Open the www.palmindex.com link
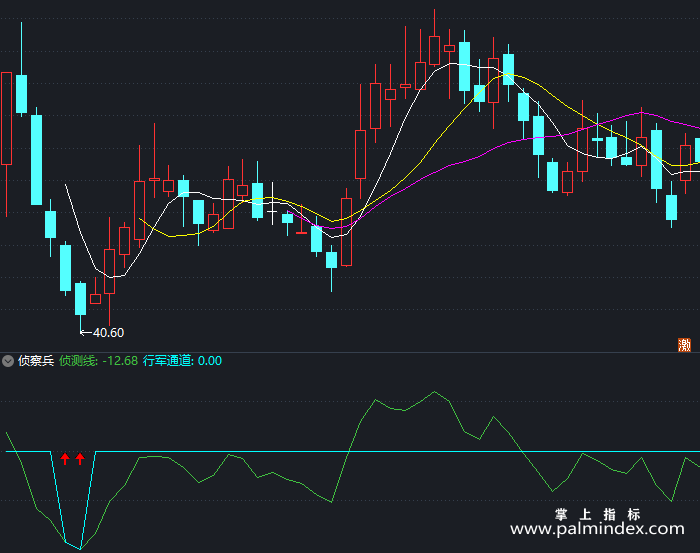The width and height of the screenshot is (700, 553). [597, 529]
